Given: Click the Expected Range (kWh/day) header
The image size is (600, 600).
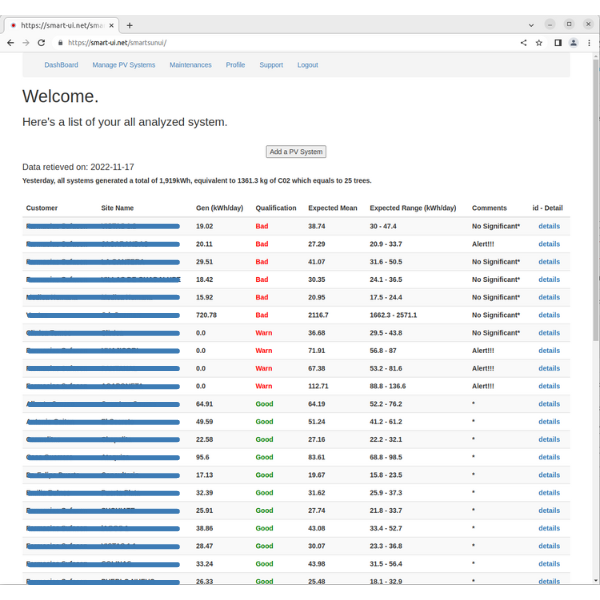Looking at the screenshot, I should click(x=413, y=208).
